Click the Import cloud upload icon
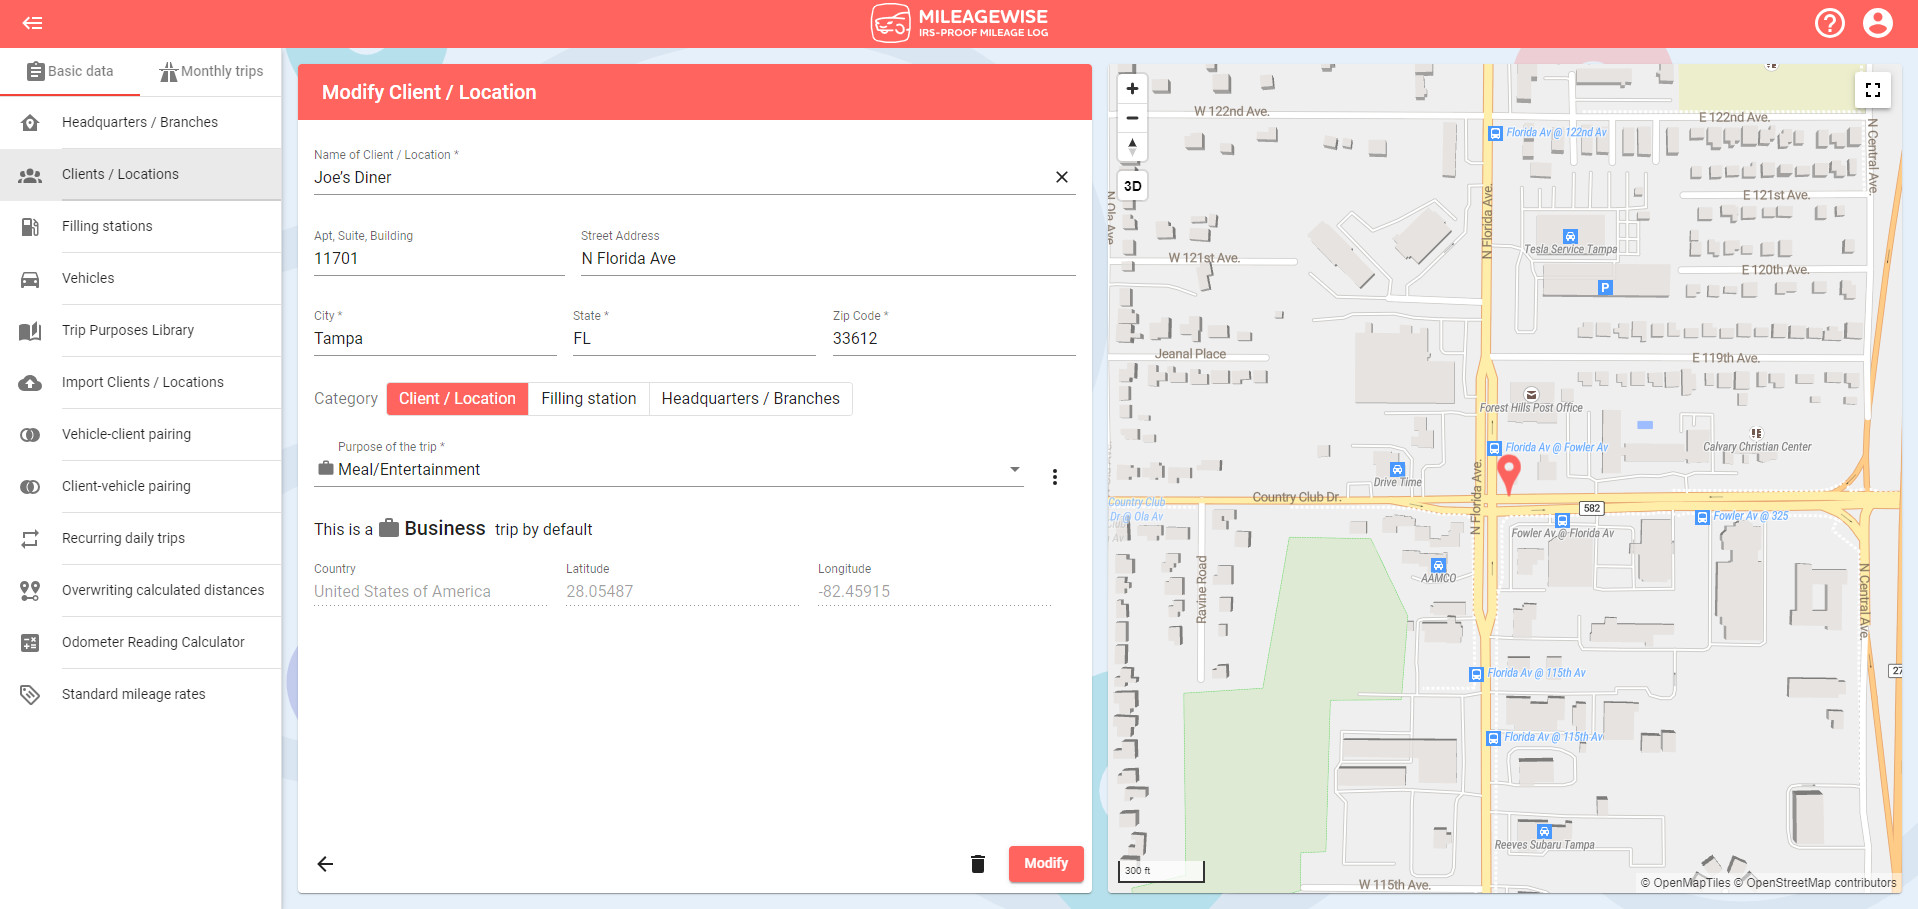This screenshot has width=1918, height=909. (30, 383)
